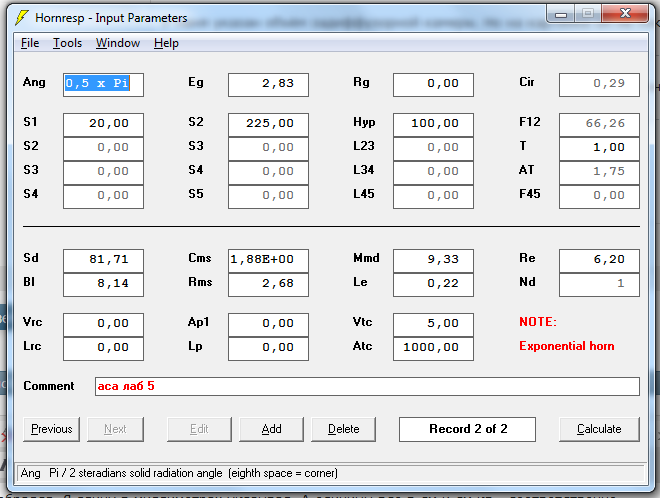Click the Lp input field
Viewport: 660px width, 498px height.
point(269,349)
